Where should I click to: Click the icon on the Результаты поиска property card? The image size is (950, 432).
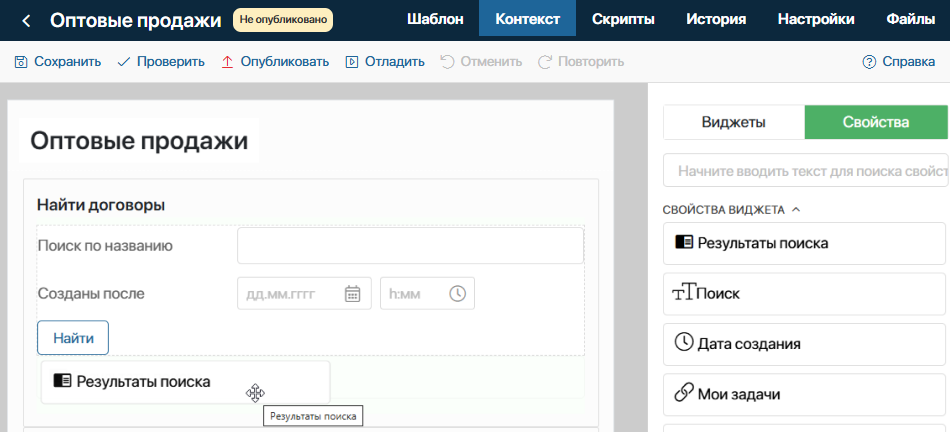point(683,242)
